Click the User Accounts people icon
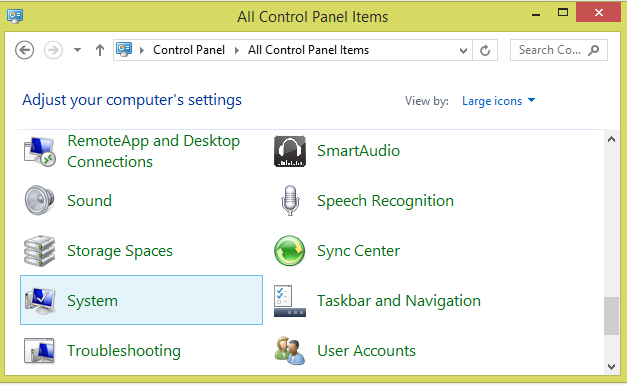The image size is (627, 386). pos(290,350)
